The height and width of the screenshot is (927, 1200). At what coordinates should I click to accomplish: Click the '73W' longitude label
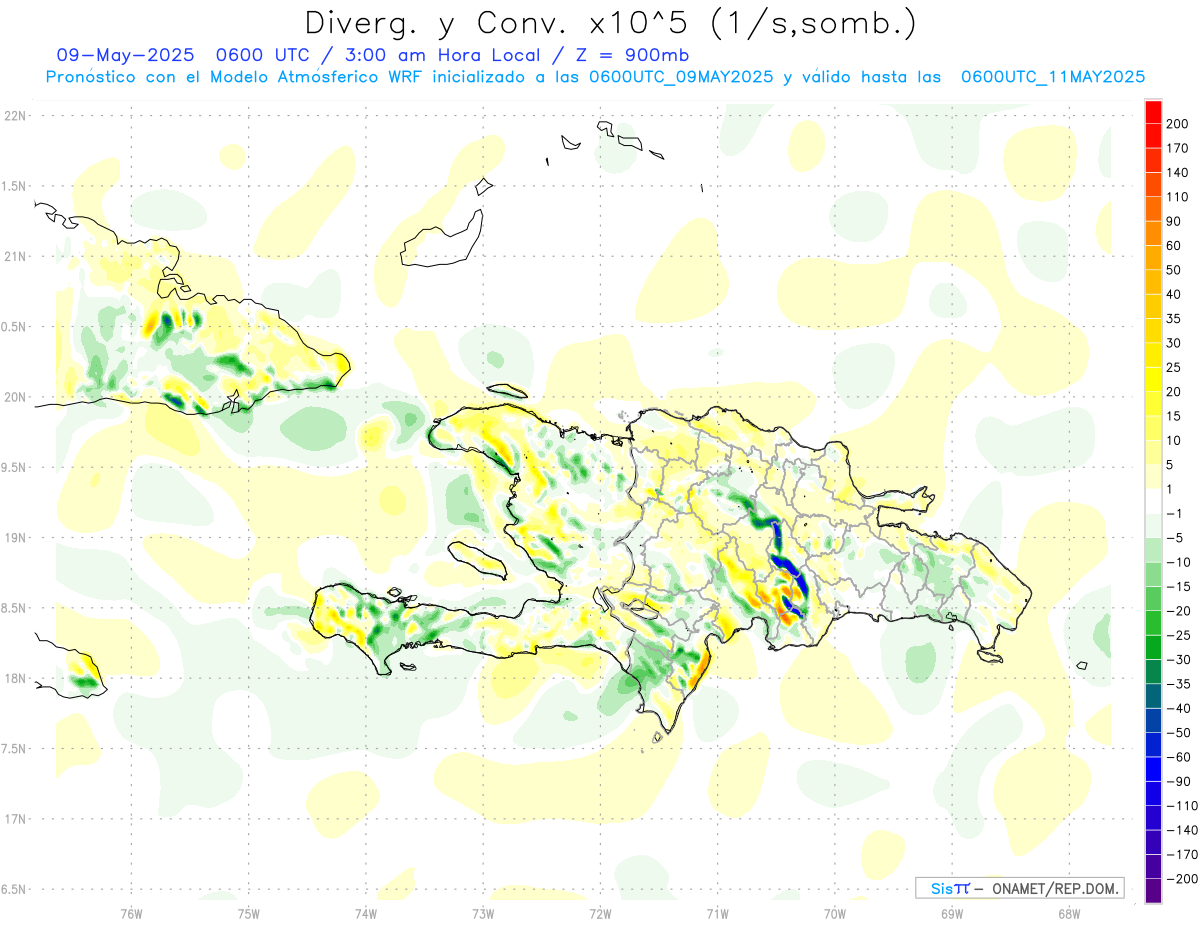pyautogui.click(x=483, y=913)
